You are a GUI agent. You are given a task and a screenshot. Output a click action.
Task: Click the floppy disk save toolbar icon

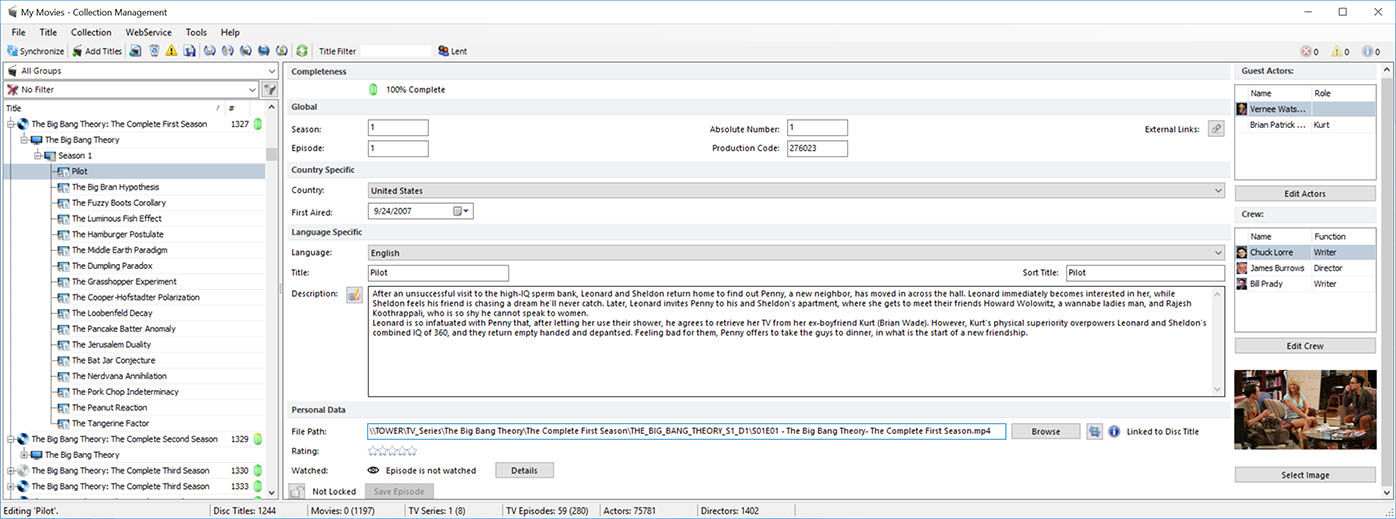[x=189, y=51]
